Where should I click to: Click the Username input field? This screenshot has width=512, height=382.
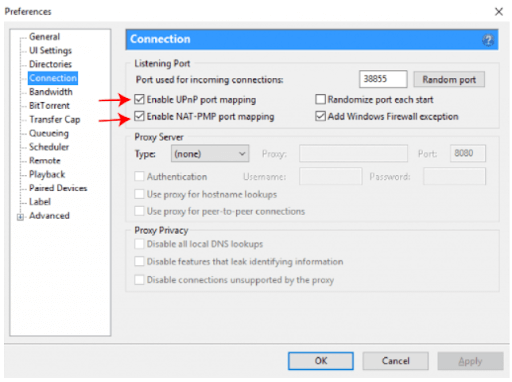tap(330, 176)
